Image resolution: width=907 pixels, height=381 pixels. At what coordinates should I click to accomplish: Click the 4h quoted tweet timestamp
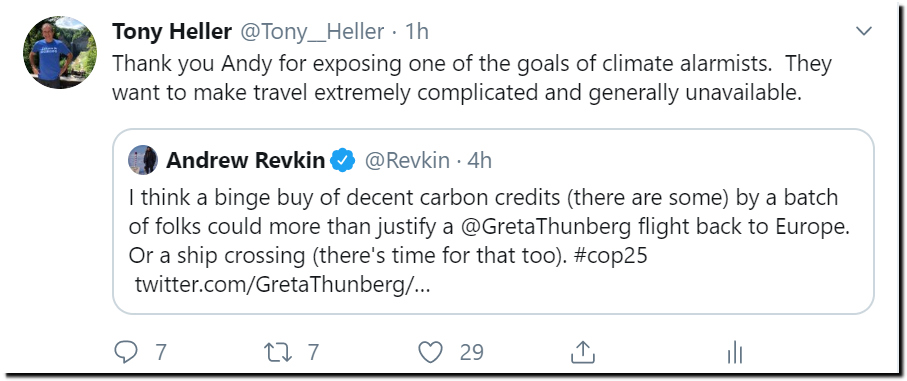point(480,161)
